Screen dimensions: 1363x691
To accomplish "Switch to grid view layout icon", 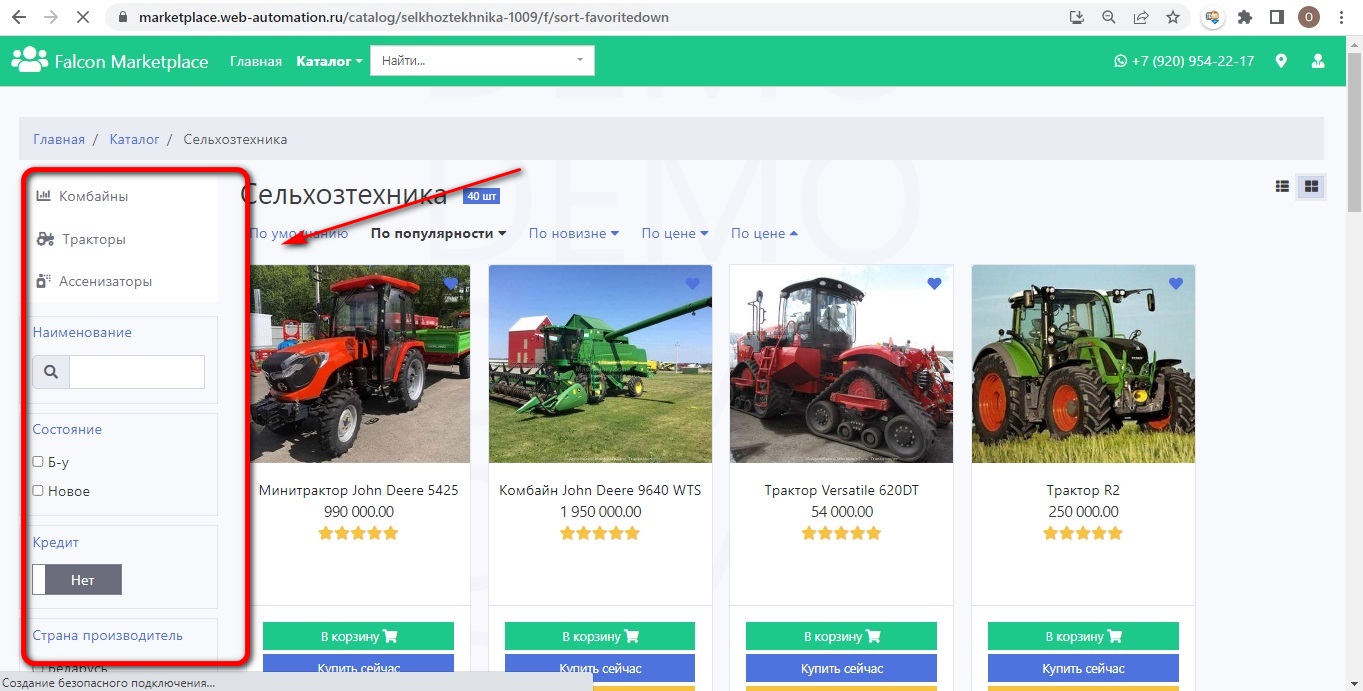I will (x=1311, y=186).
